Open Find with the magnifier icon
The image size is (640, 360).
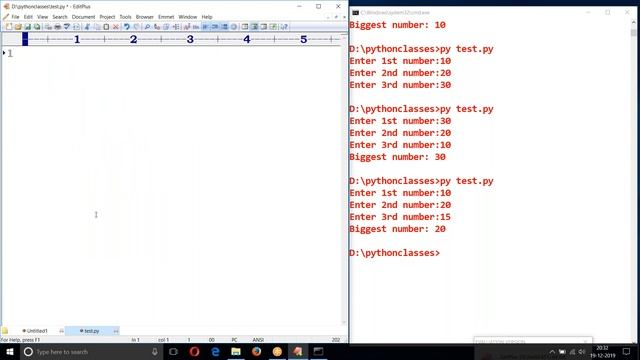point(147,27)
